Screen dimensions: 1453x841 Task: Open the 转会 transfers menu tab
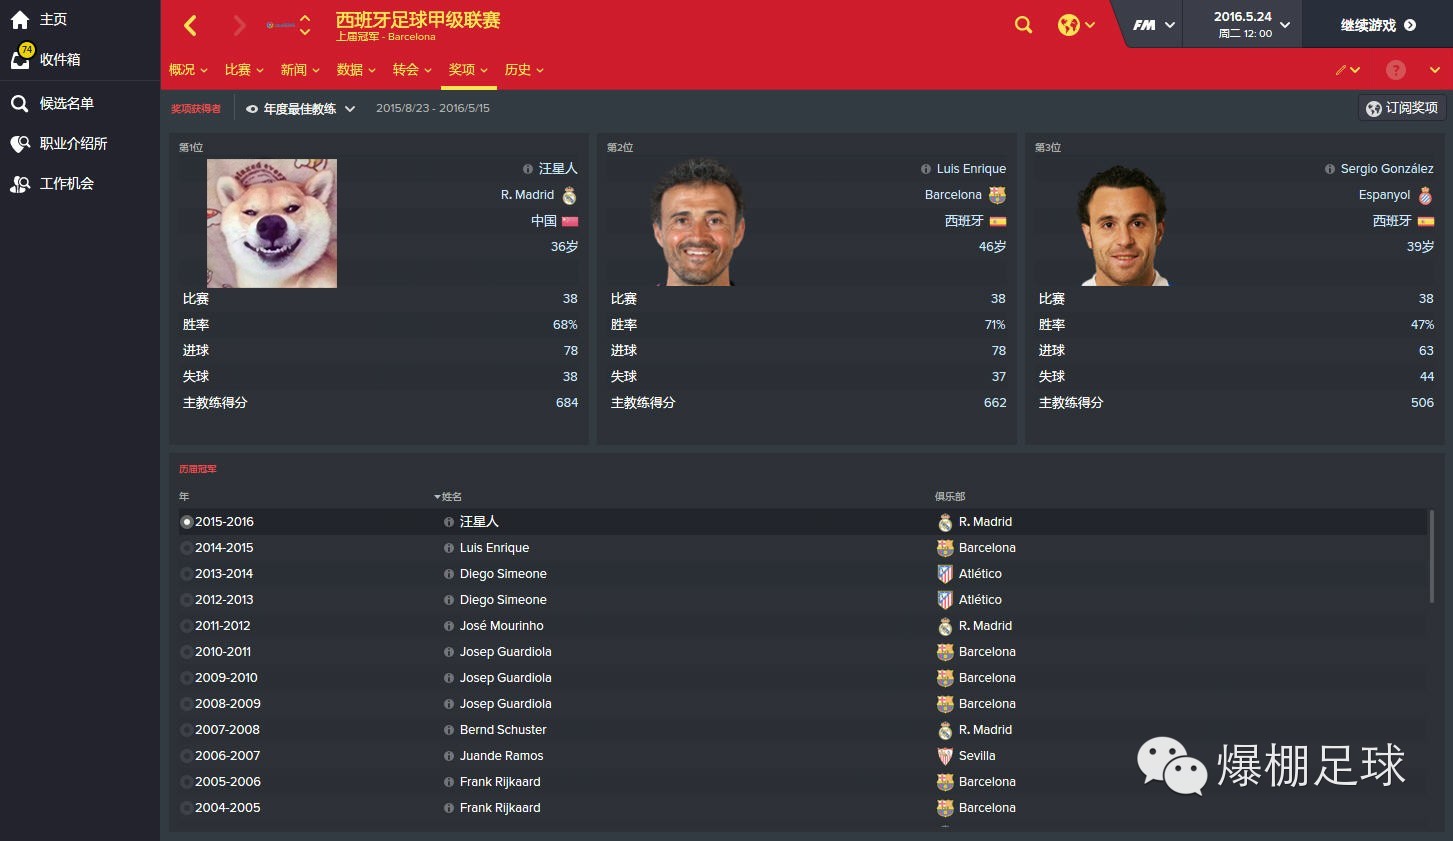point(412,70)
